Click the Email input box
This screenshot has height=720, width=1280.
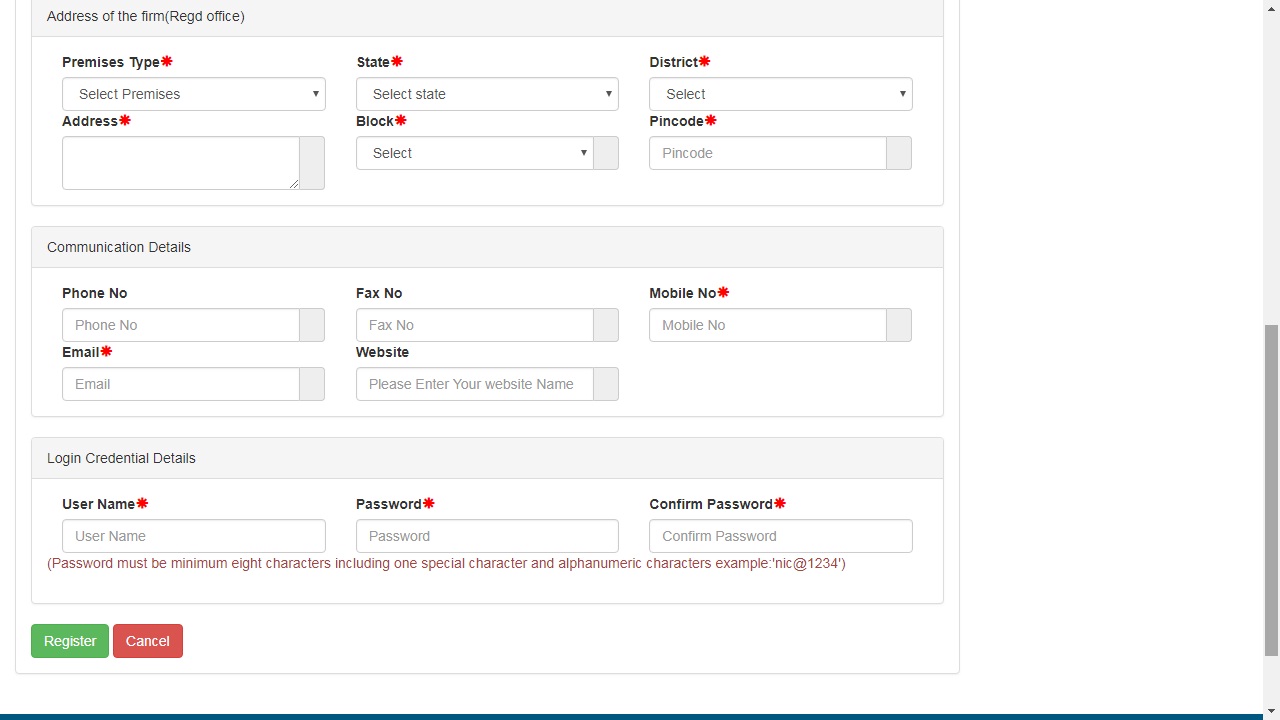coord(180,384)
